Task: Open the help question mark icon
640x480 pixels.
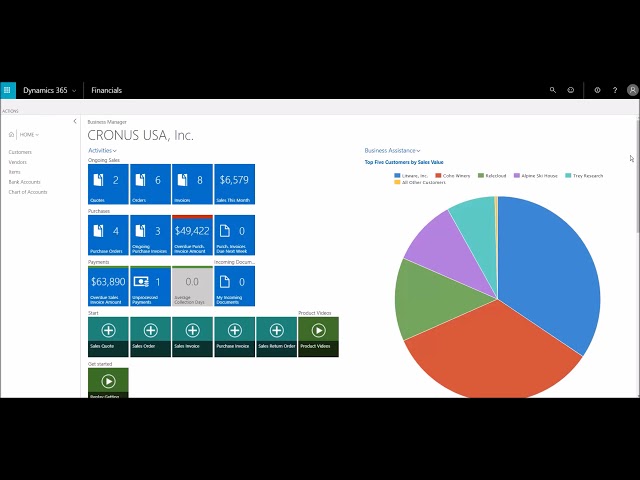Action: coord(615,90)
